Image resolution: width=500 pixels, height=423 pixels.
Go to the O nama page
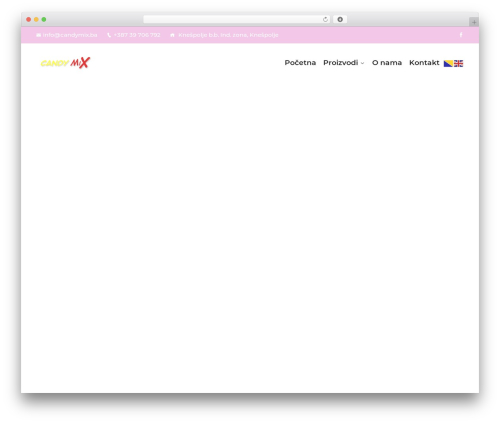(387, 63)
